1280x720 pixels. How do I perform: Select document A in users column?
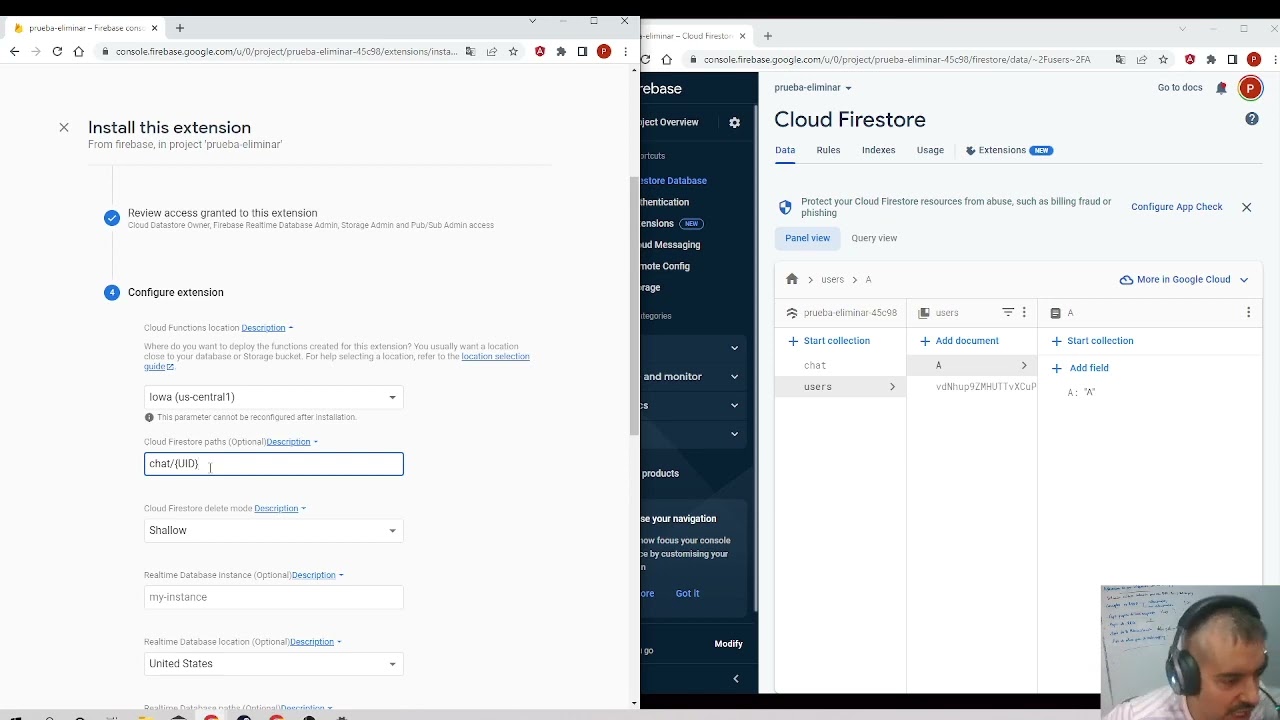(x=972, y=366)
